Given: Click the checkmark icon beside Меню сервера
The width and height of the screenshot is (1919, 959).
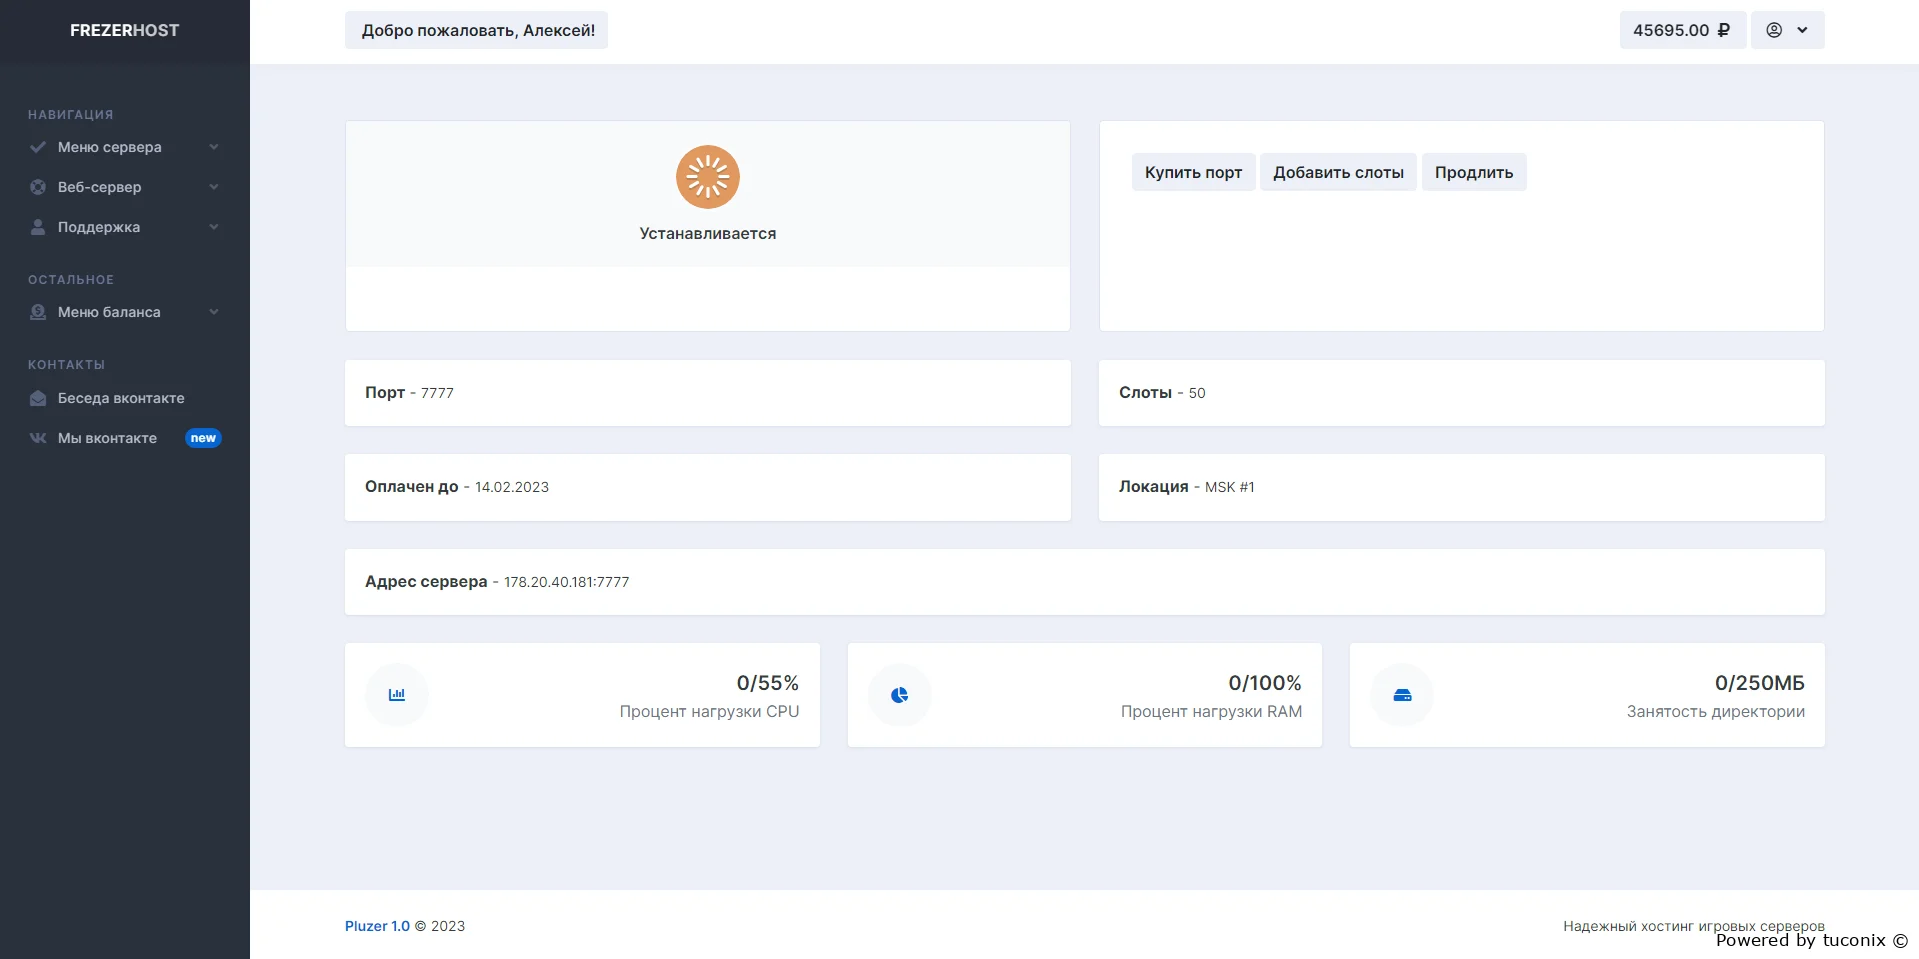Looking at the screenshot, I should pos(38,147).
